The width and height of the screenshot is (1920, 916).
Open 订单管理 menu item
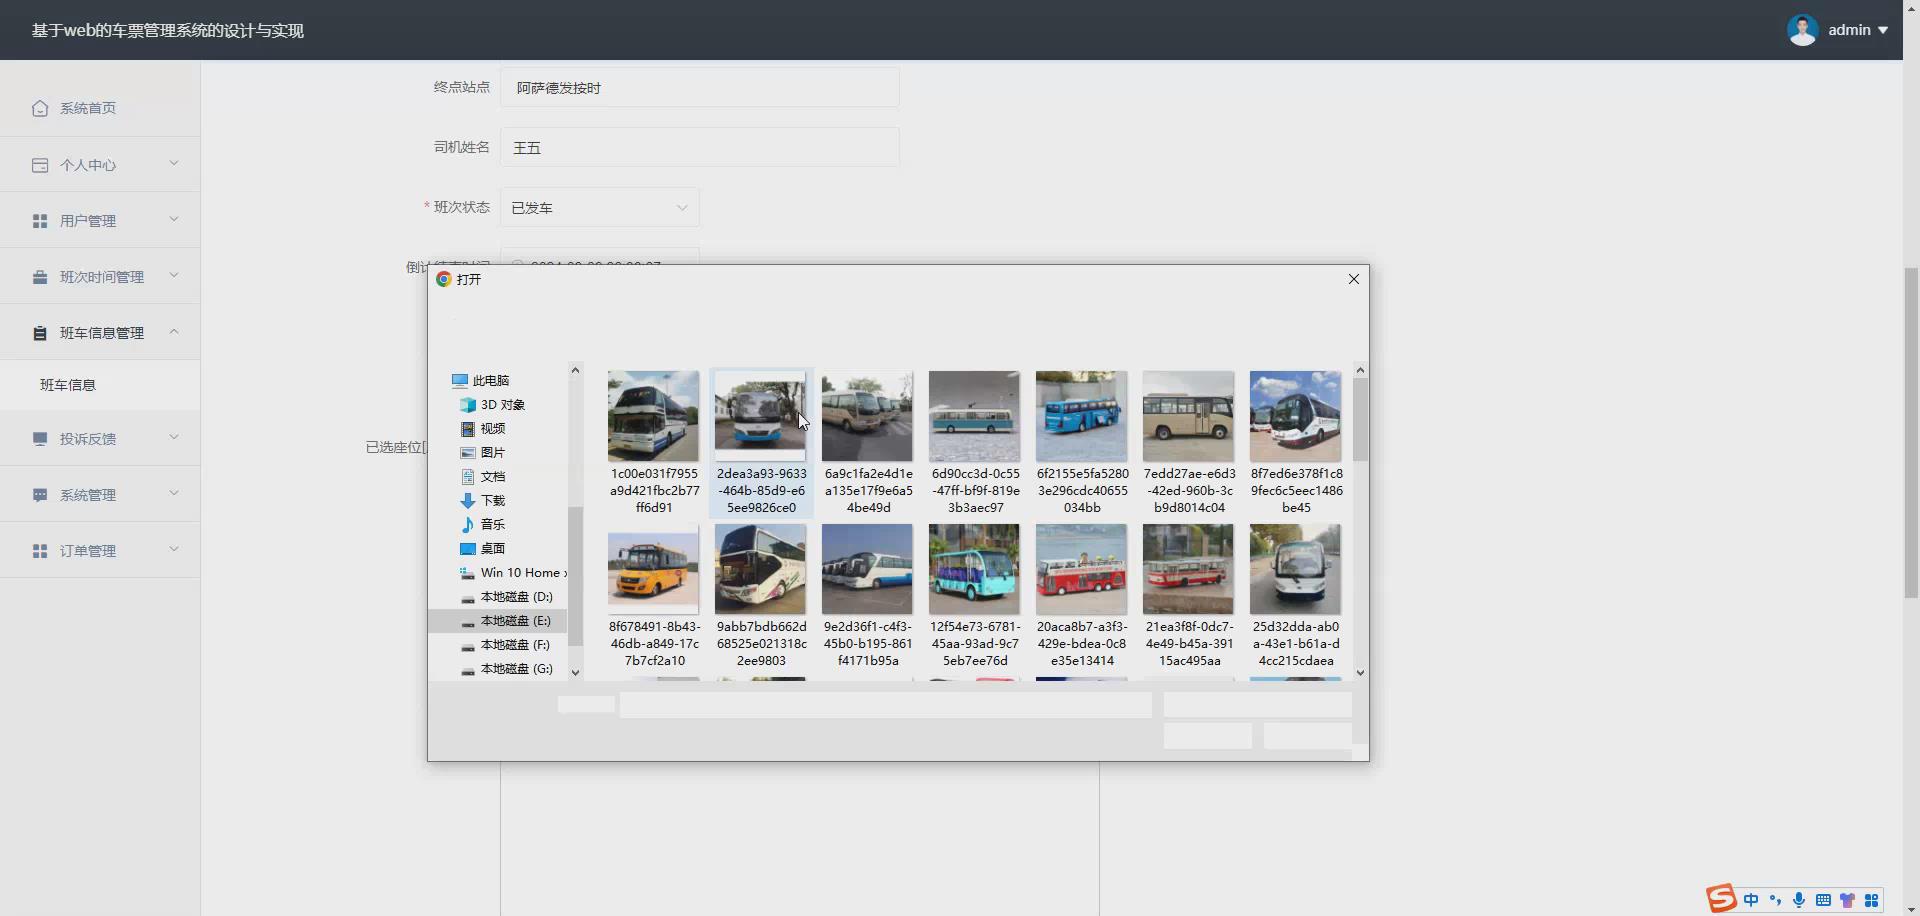point(100,551)
